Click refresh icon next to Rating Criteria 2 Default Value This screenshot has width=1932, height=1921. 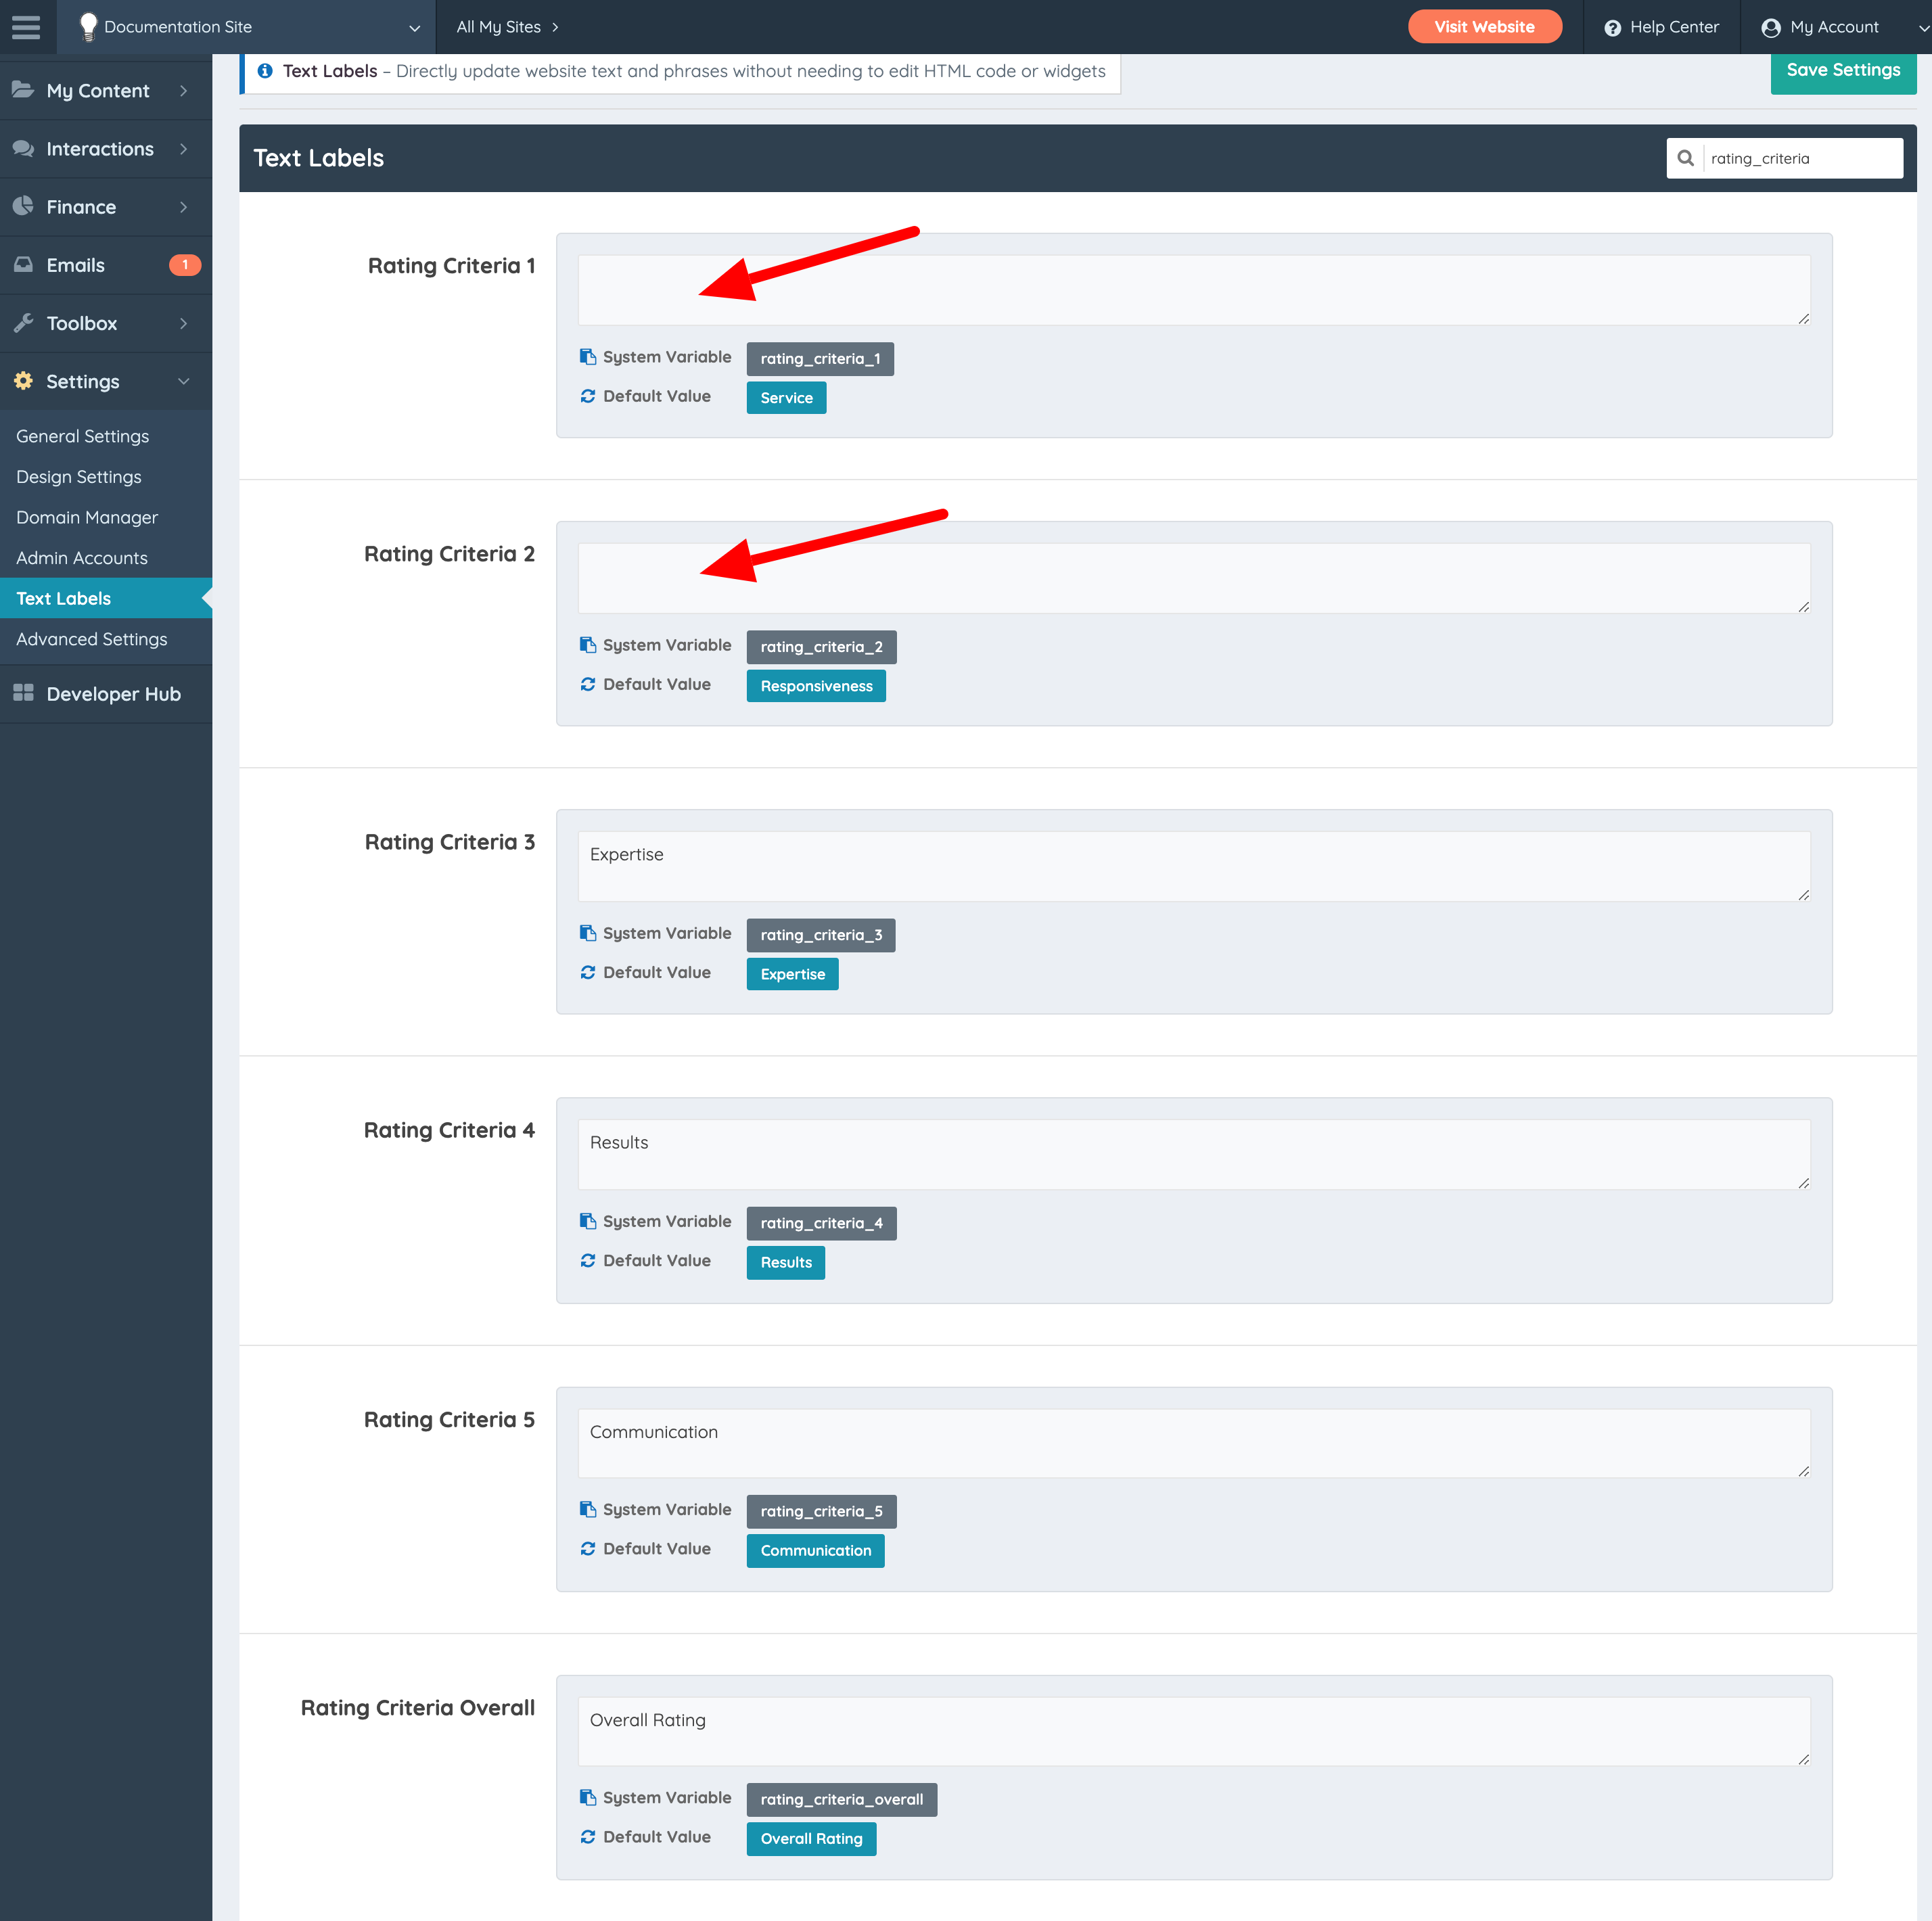588,685
